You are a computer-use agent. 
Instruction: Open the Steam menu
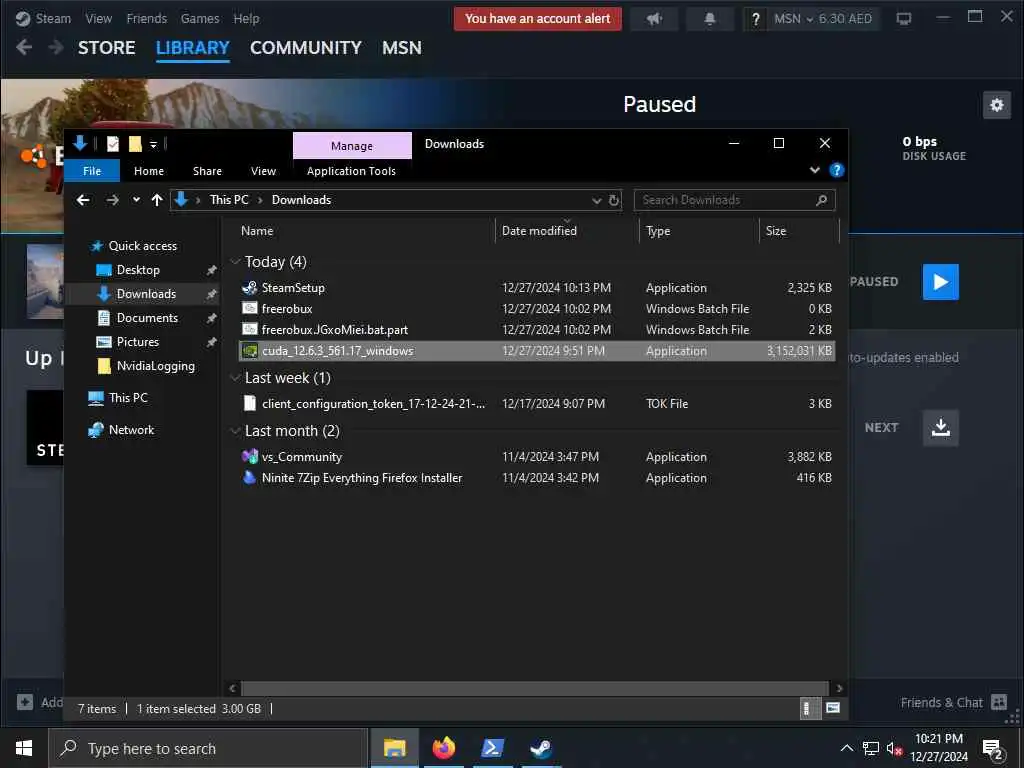(x=44, y=18)
